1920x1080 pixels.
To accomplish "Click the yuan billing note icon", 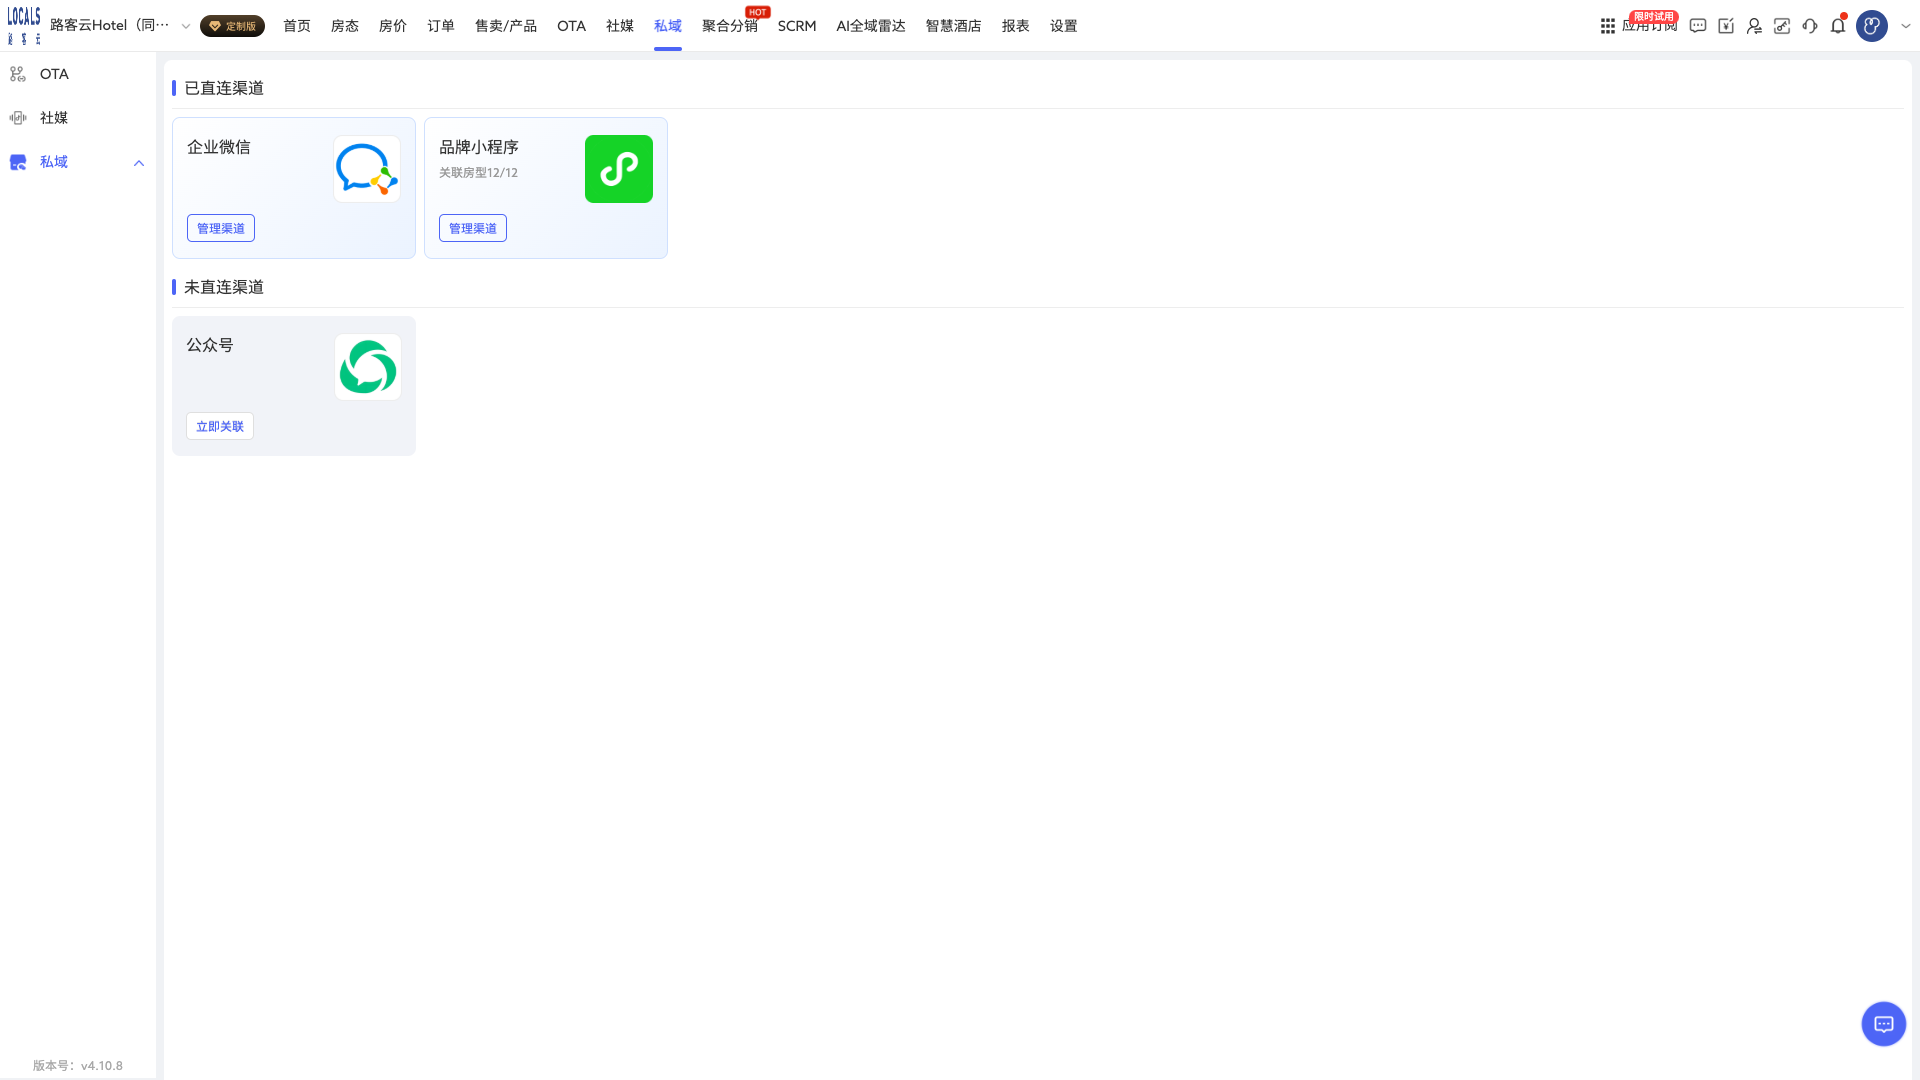I will tap(1726, 26).
